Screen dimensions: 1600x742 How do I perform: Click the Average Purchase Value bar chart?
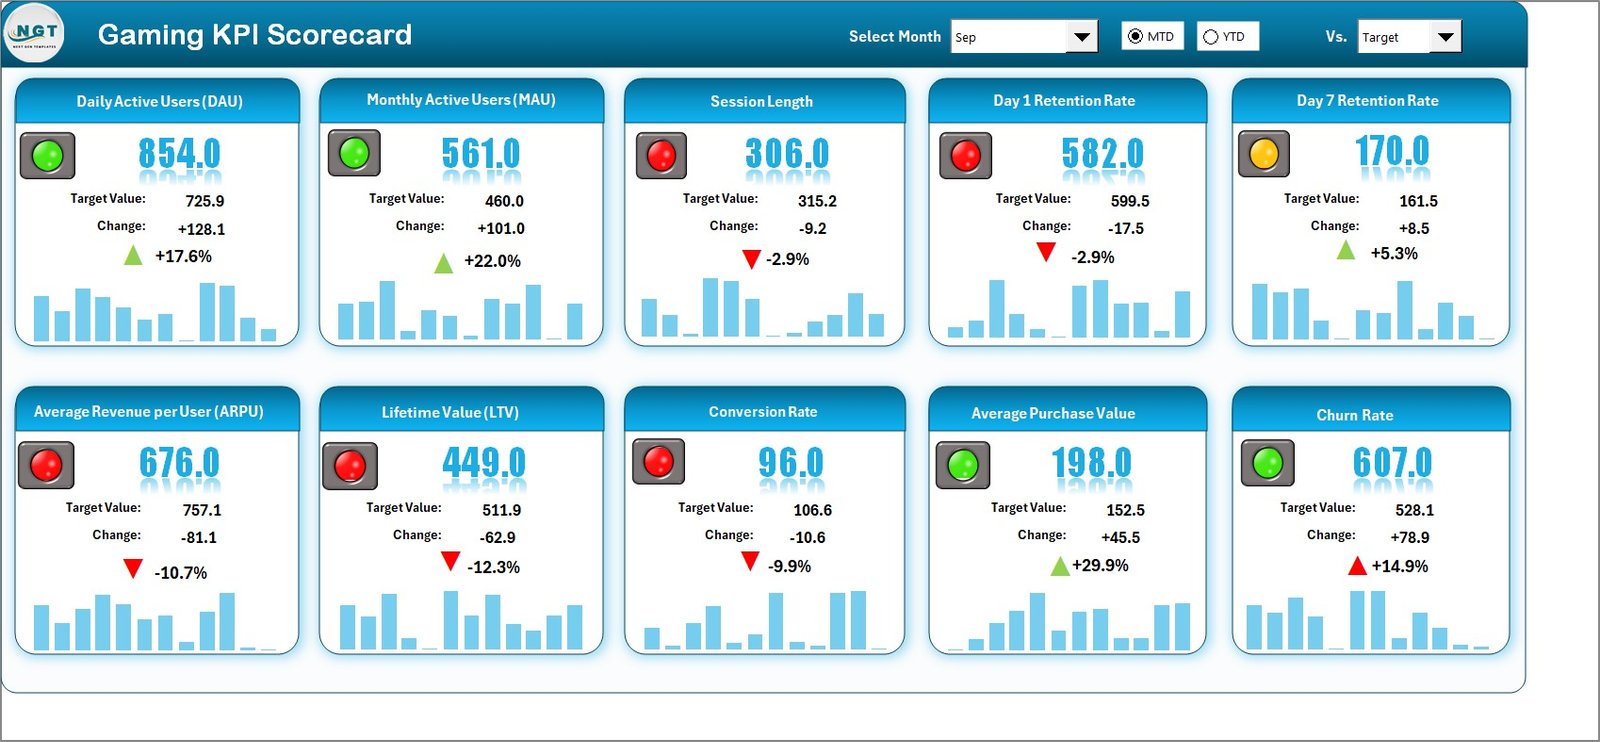1067,621
